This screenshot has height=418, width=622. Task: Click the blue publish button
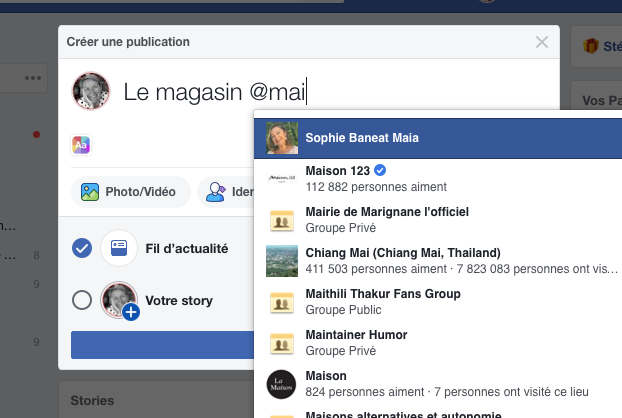(163, 345)
